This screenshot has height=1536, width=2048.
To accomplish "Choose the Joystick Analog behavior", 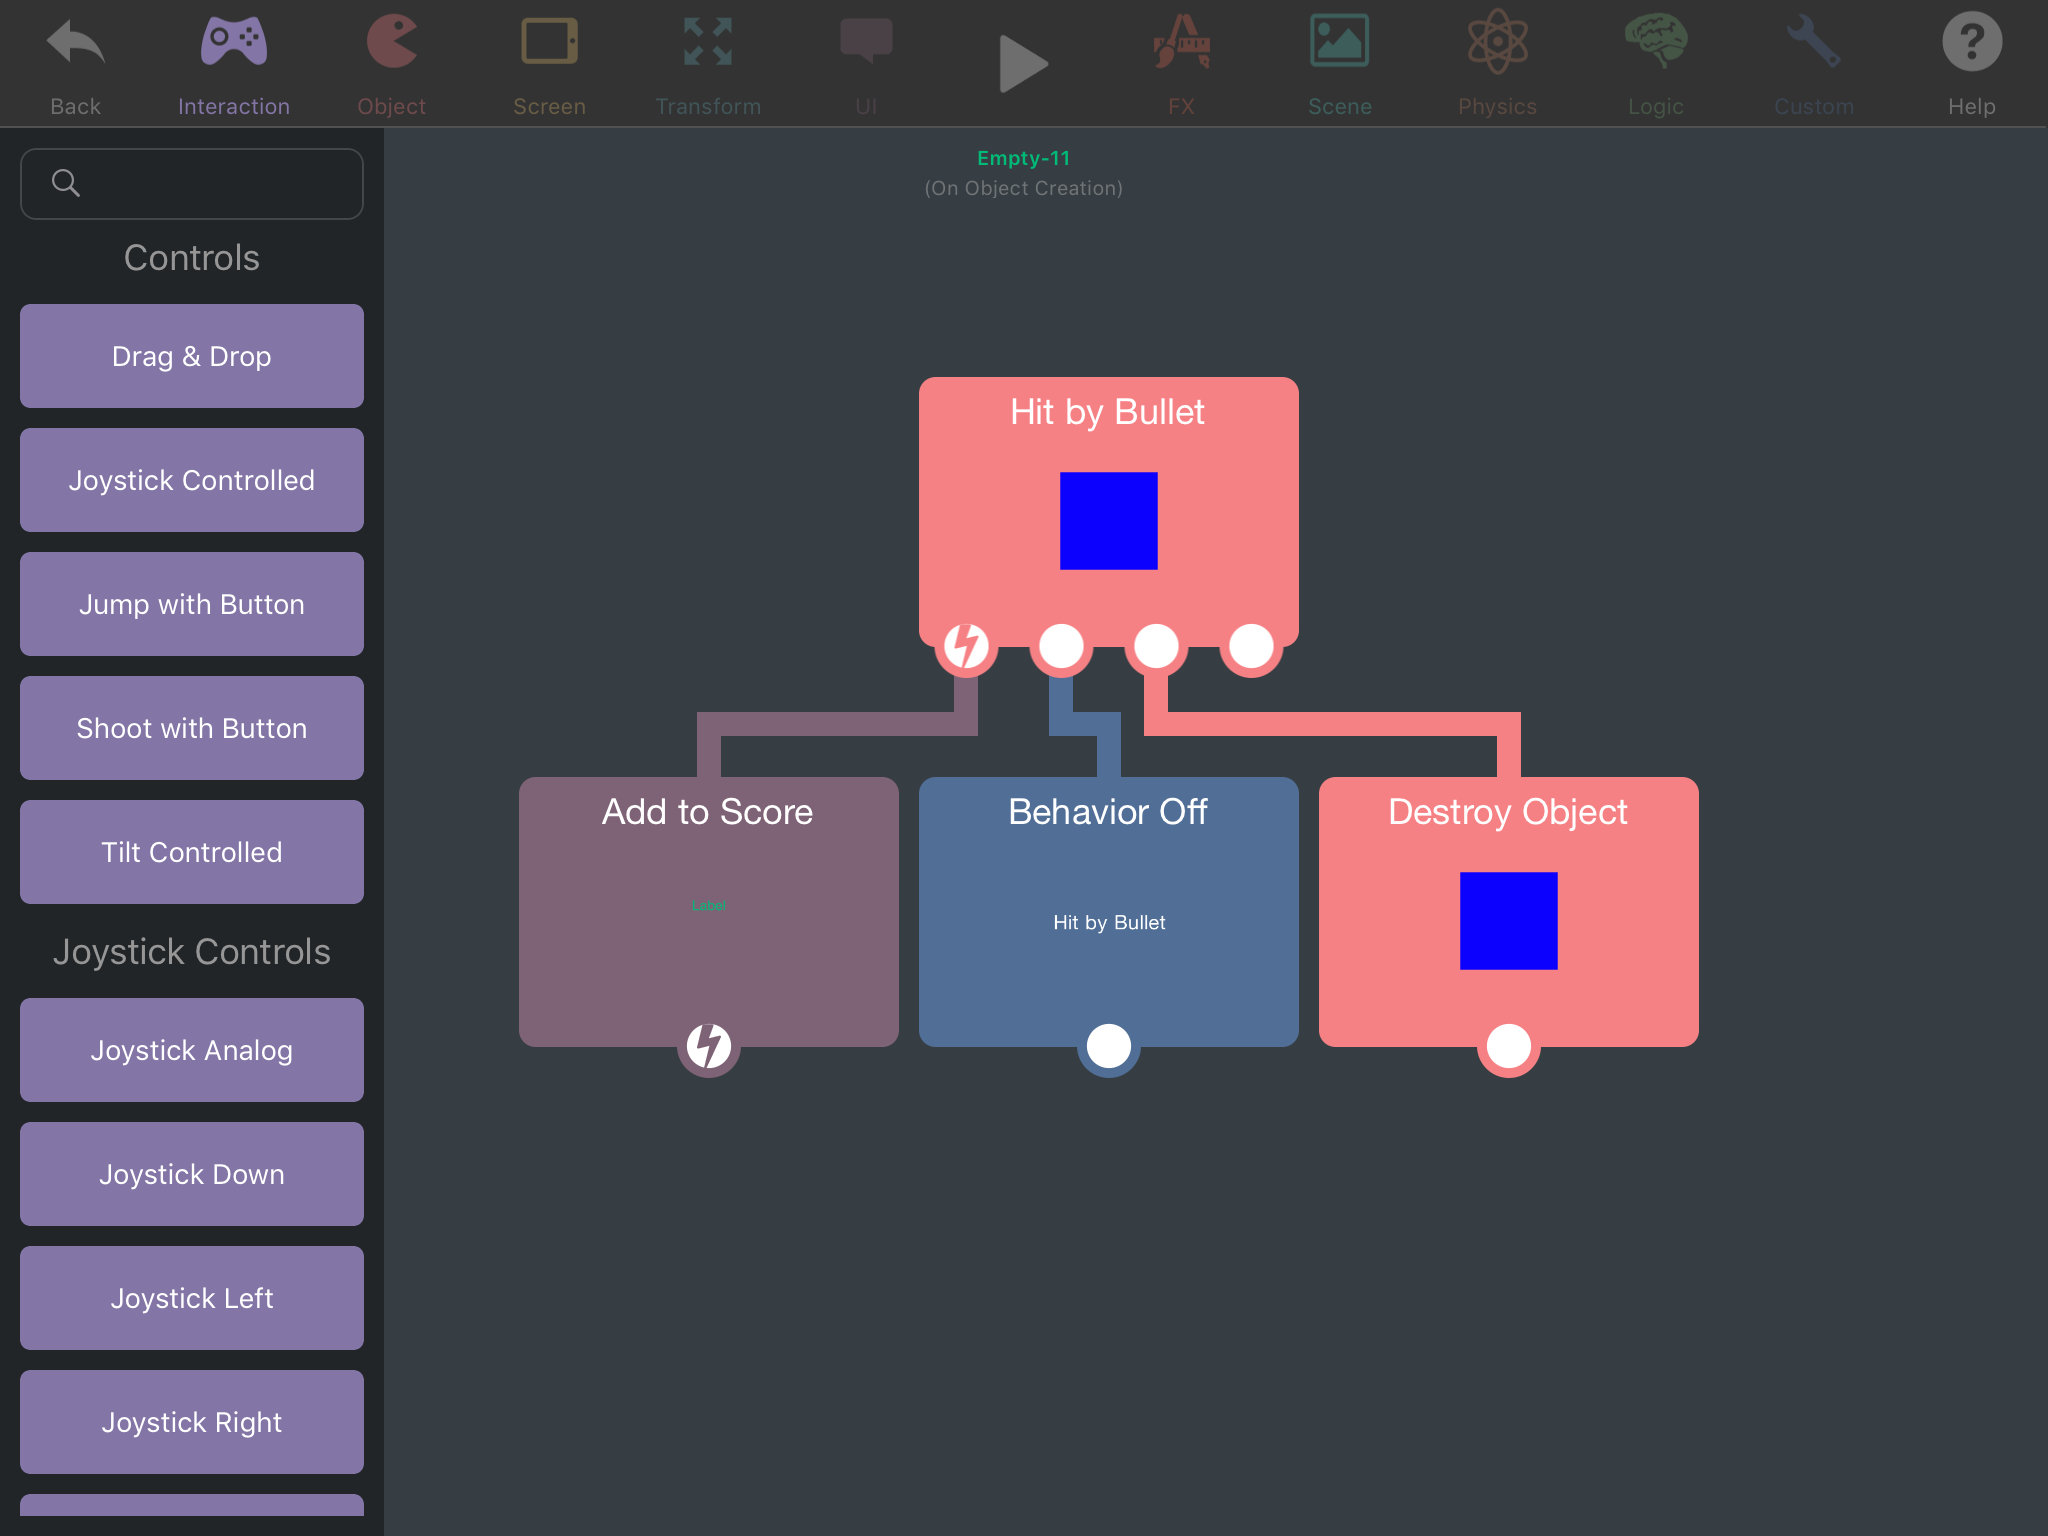I will point(192,1050).
